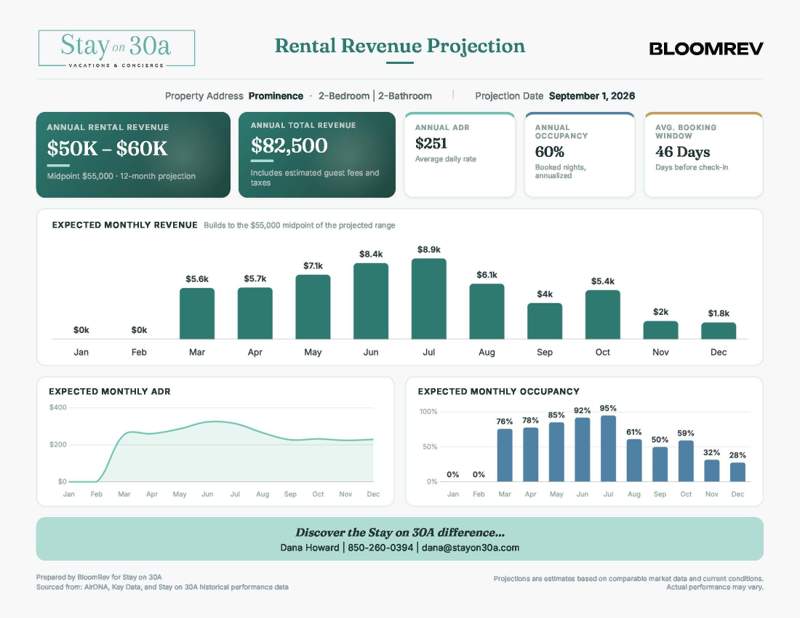800x618 pixels.
Task: Click the Rental Revenue Projection title
Action: 400,46
